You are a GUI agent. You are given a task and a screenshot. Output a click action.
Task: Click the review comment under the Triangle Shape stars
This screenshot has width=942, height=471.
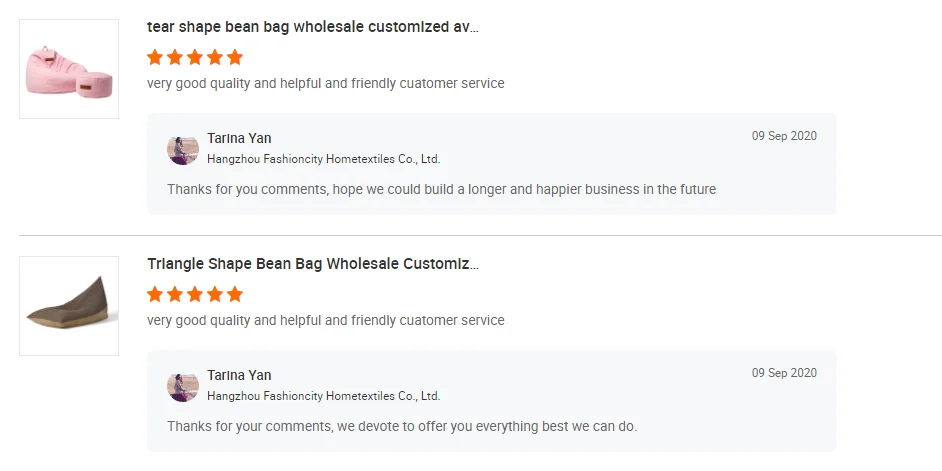point(325,321)
